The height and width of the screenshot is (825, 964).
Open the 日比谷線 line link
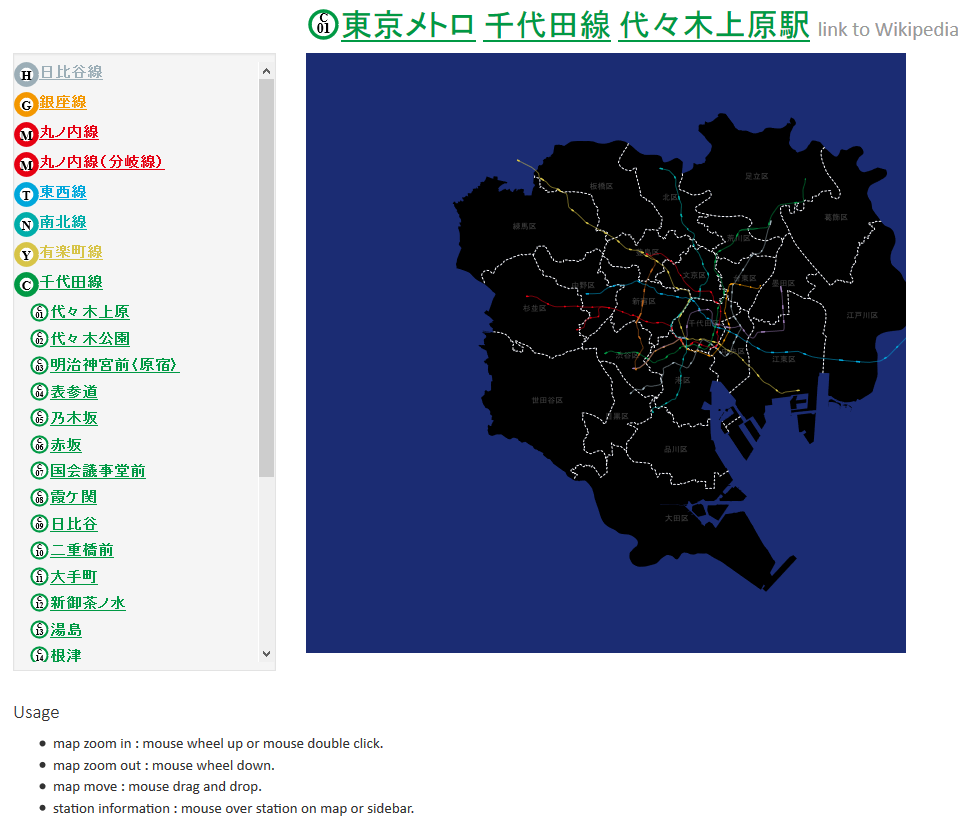pos(71,72)
